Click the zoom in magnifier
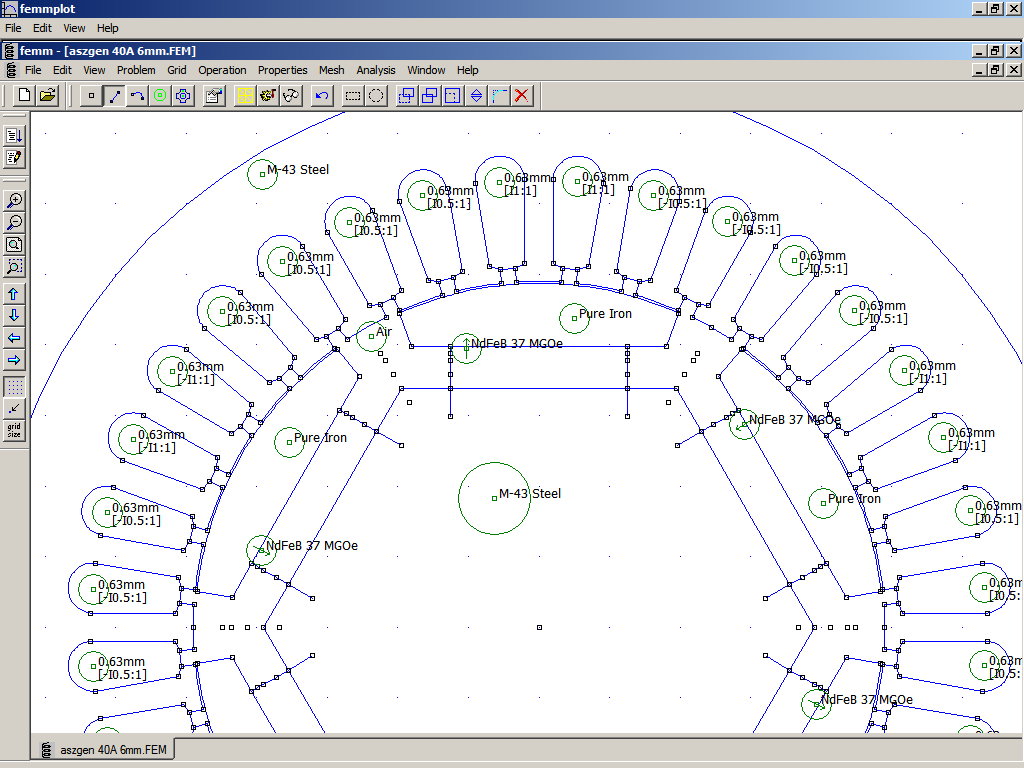The width and height of the screenshot is (1024, 768). 14,200
